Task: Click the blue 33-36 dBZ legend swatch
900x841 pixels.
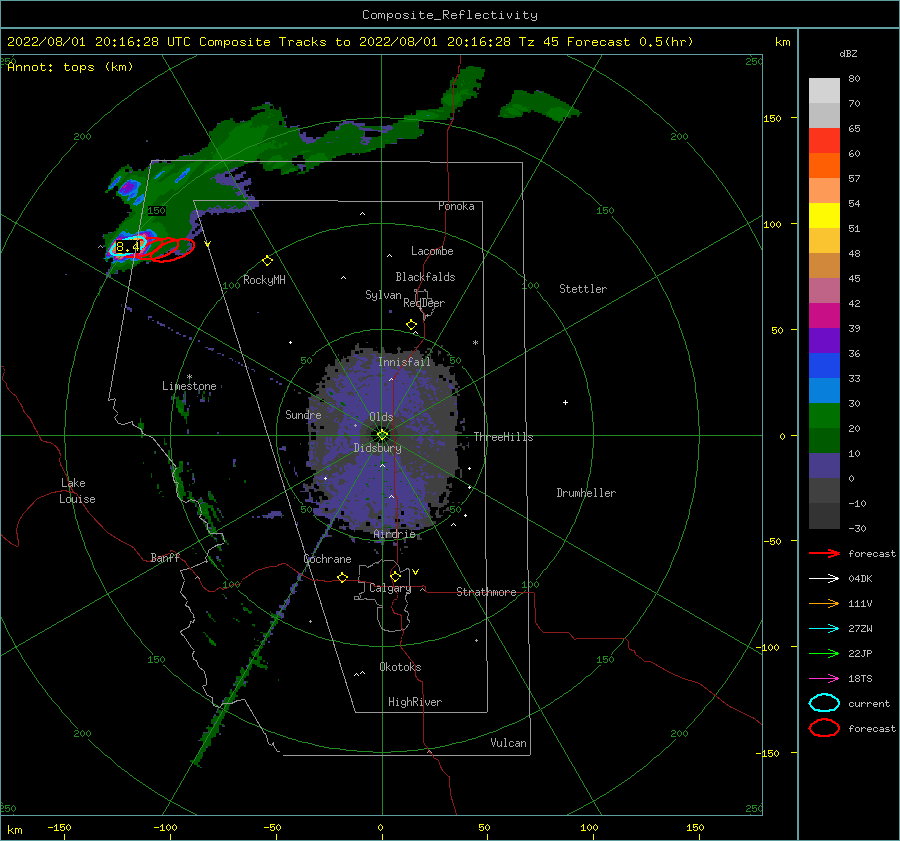Action: pos(824,366)
